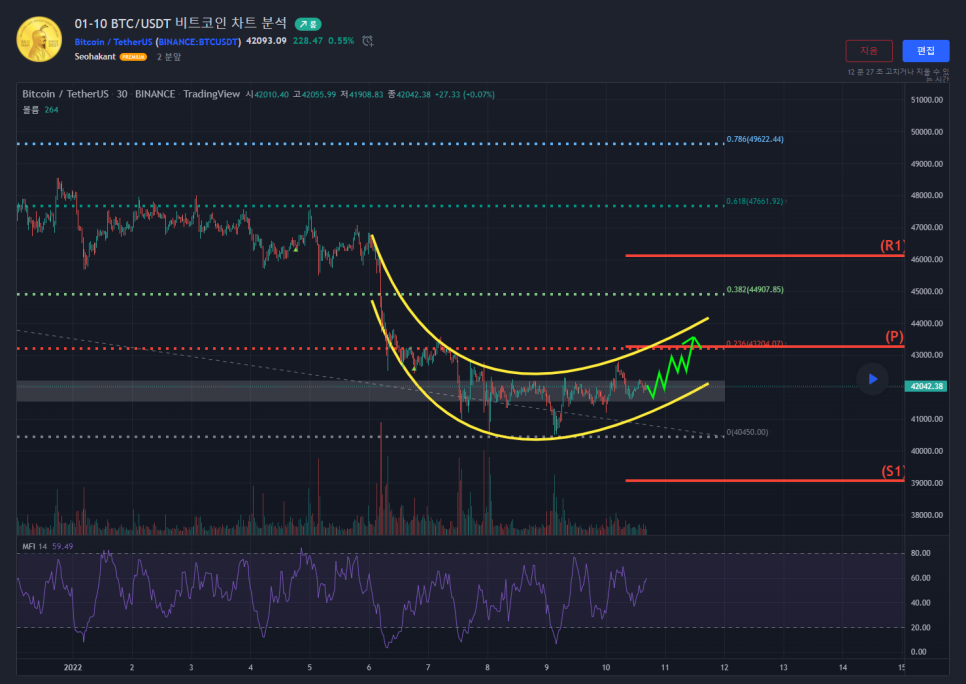
Task: Click the gold Bitcoin author avatar
Action: click(x=40, y=38)
